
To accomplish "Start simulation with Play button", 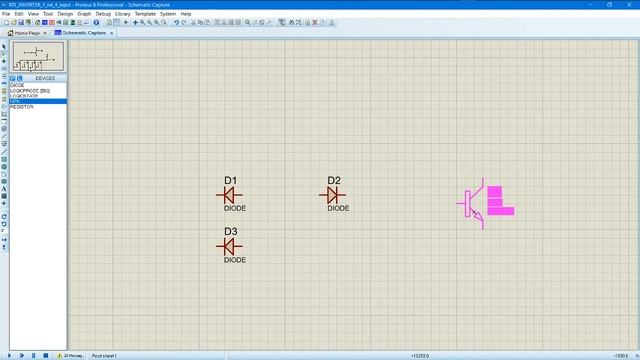I will point(9,356).
